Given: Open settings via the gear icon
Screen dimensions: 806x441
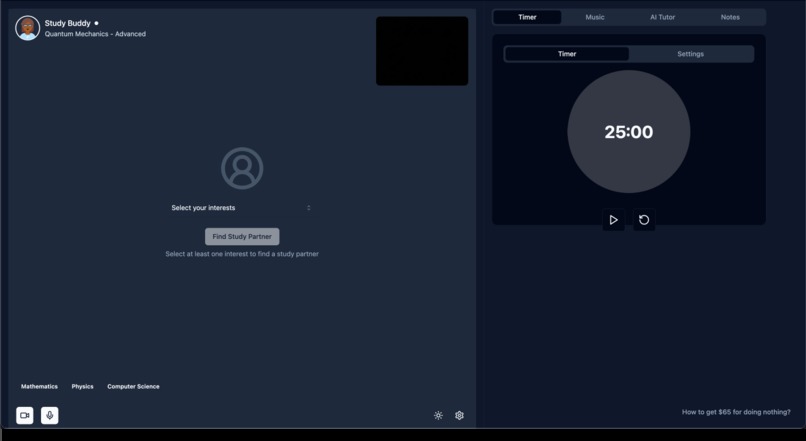Looking at the screenshot, I should click(x=460, y=415).
